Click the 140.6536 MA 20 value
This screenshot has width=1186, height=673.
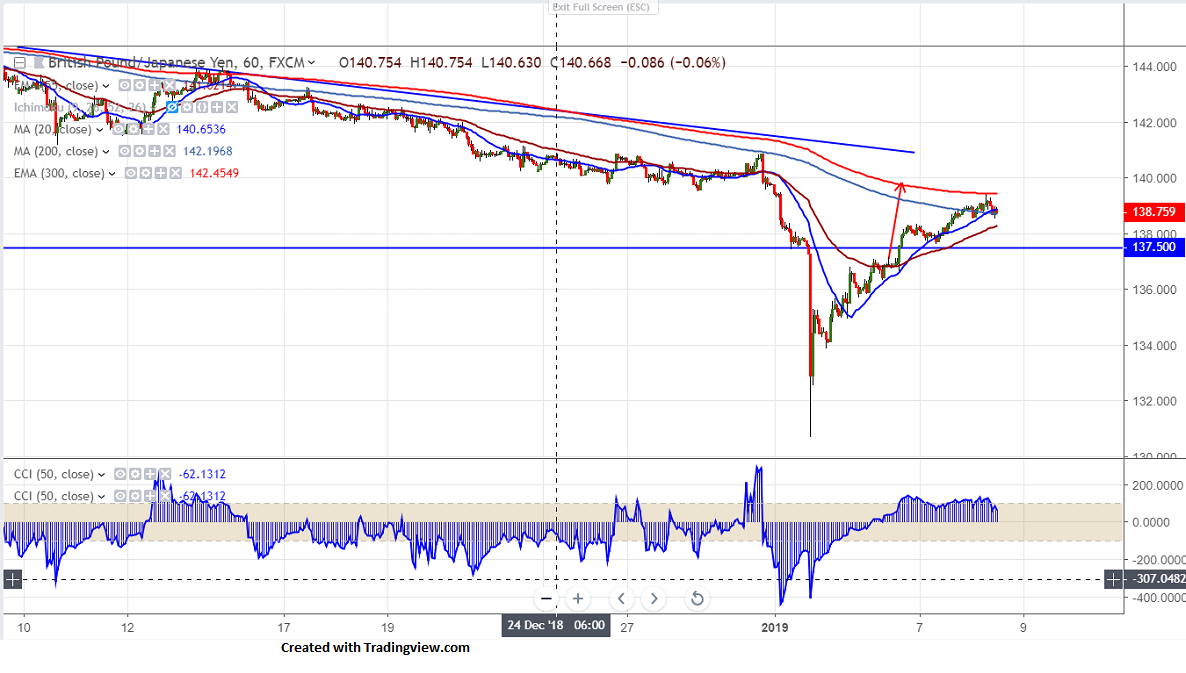201,129
